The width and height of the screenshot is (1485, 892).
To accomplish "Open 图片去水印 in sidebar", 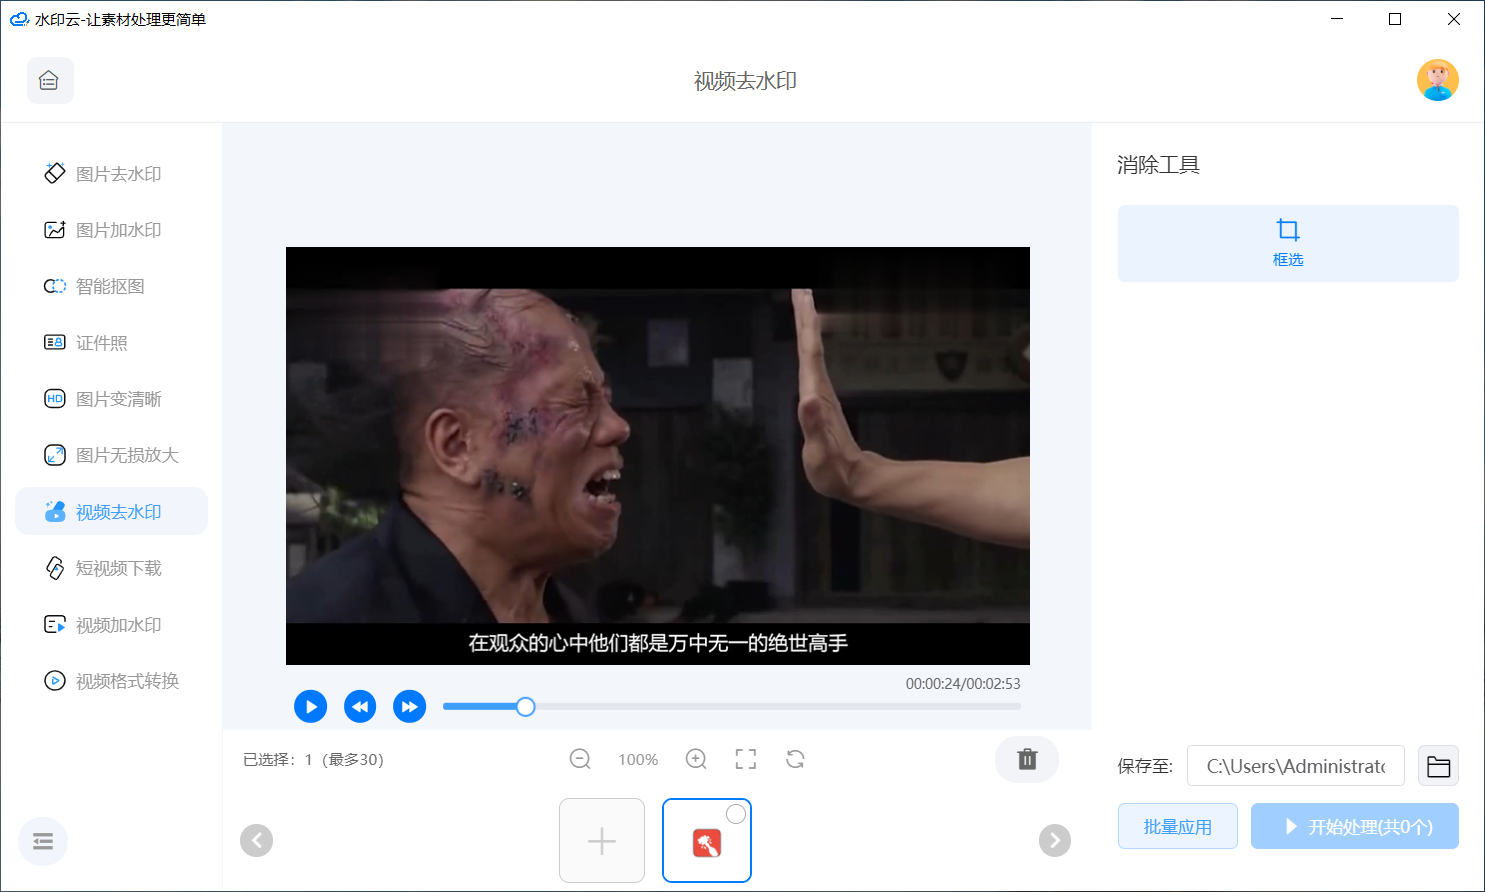I will click(x=111, y=174).
